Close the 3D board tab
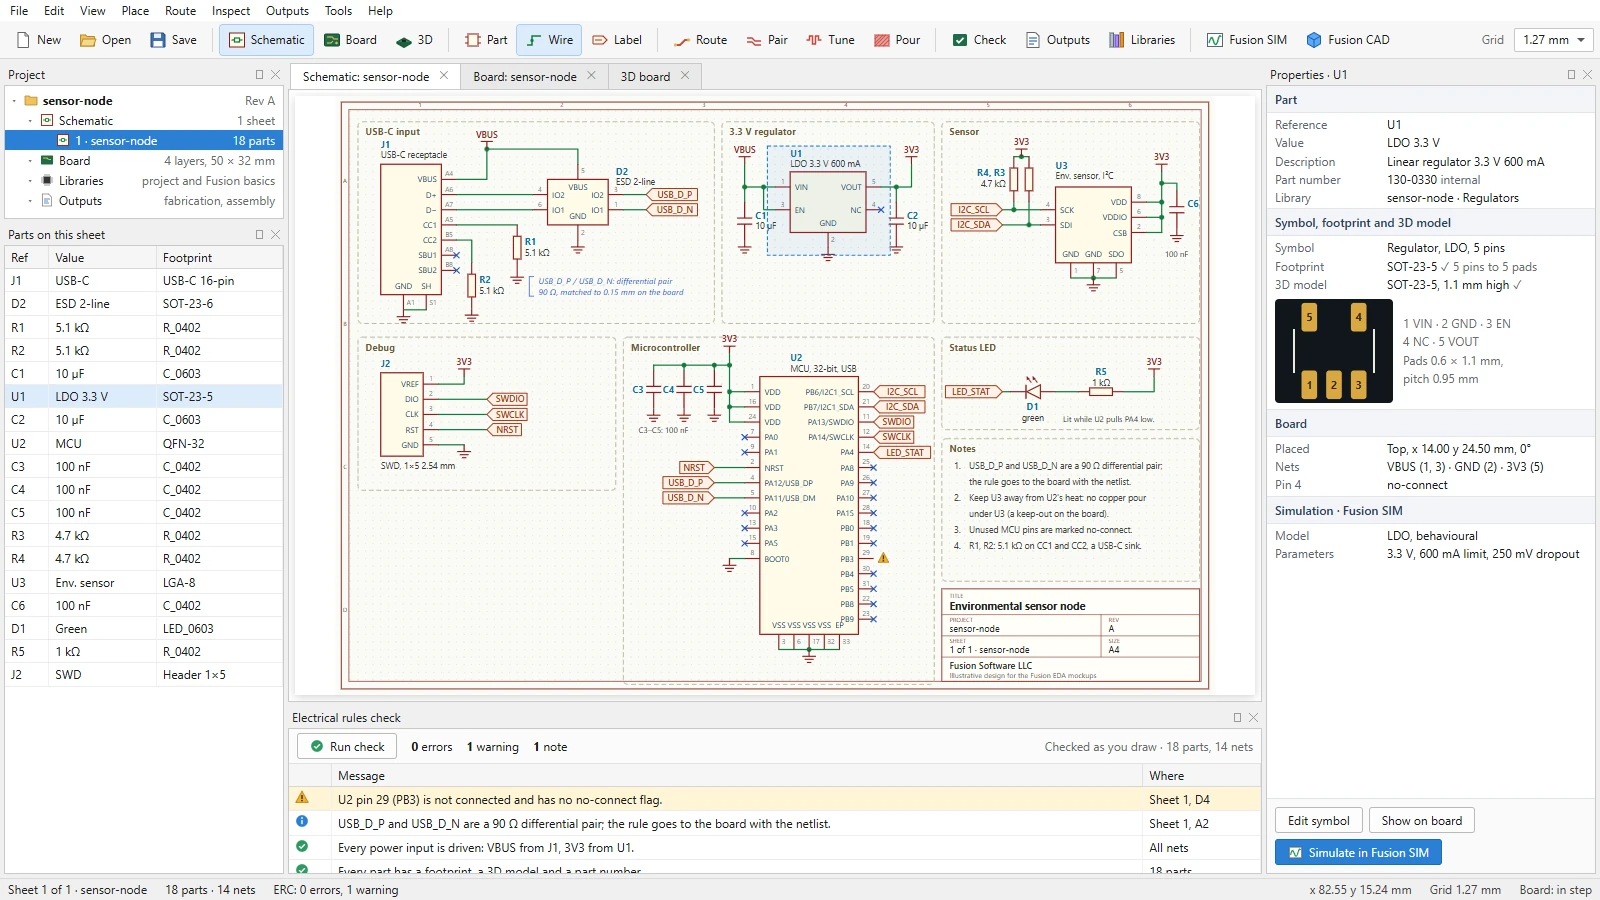 click(x=685, y=75)
